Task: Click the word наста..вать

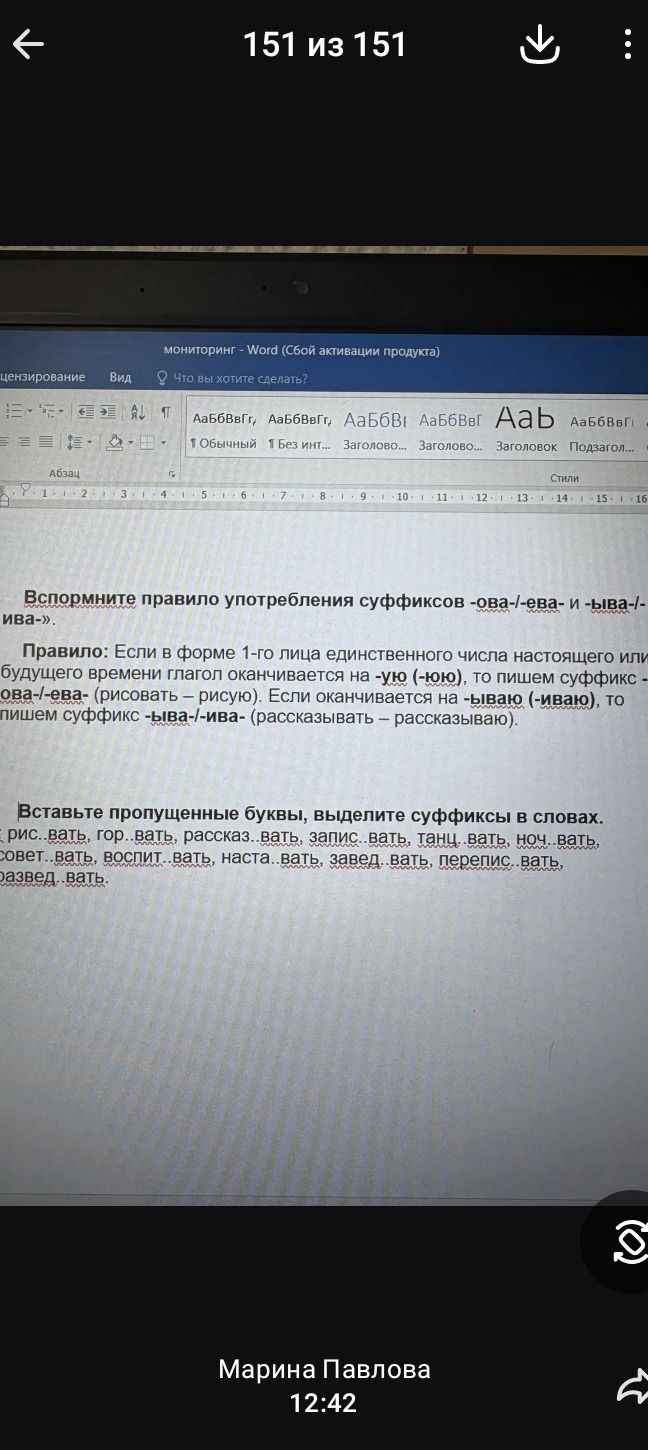Action: (x=269, y=859)
